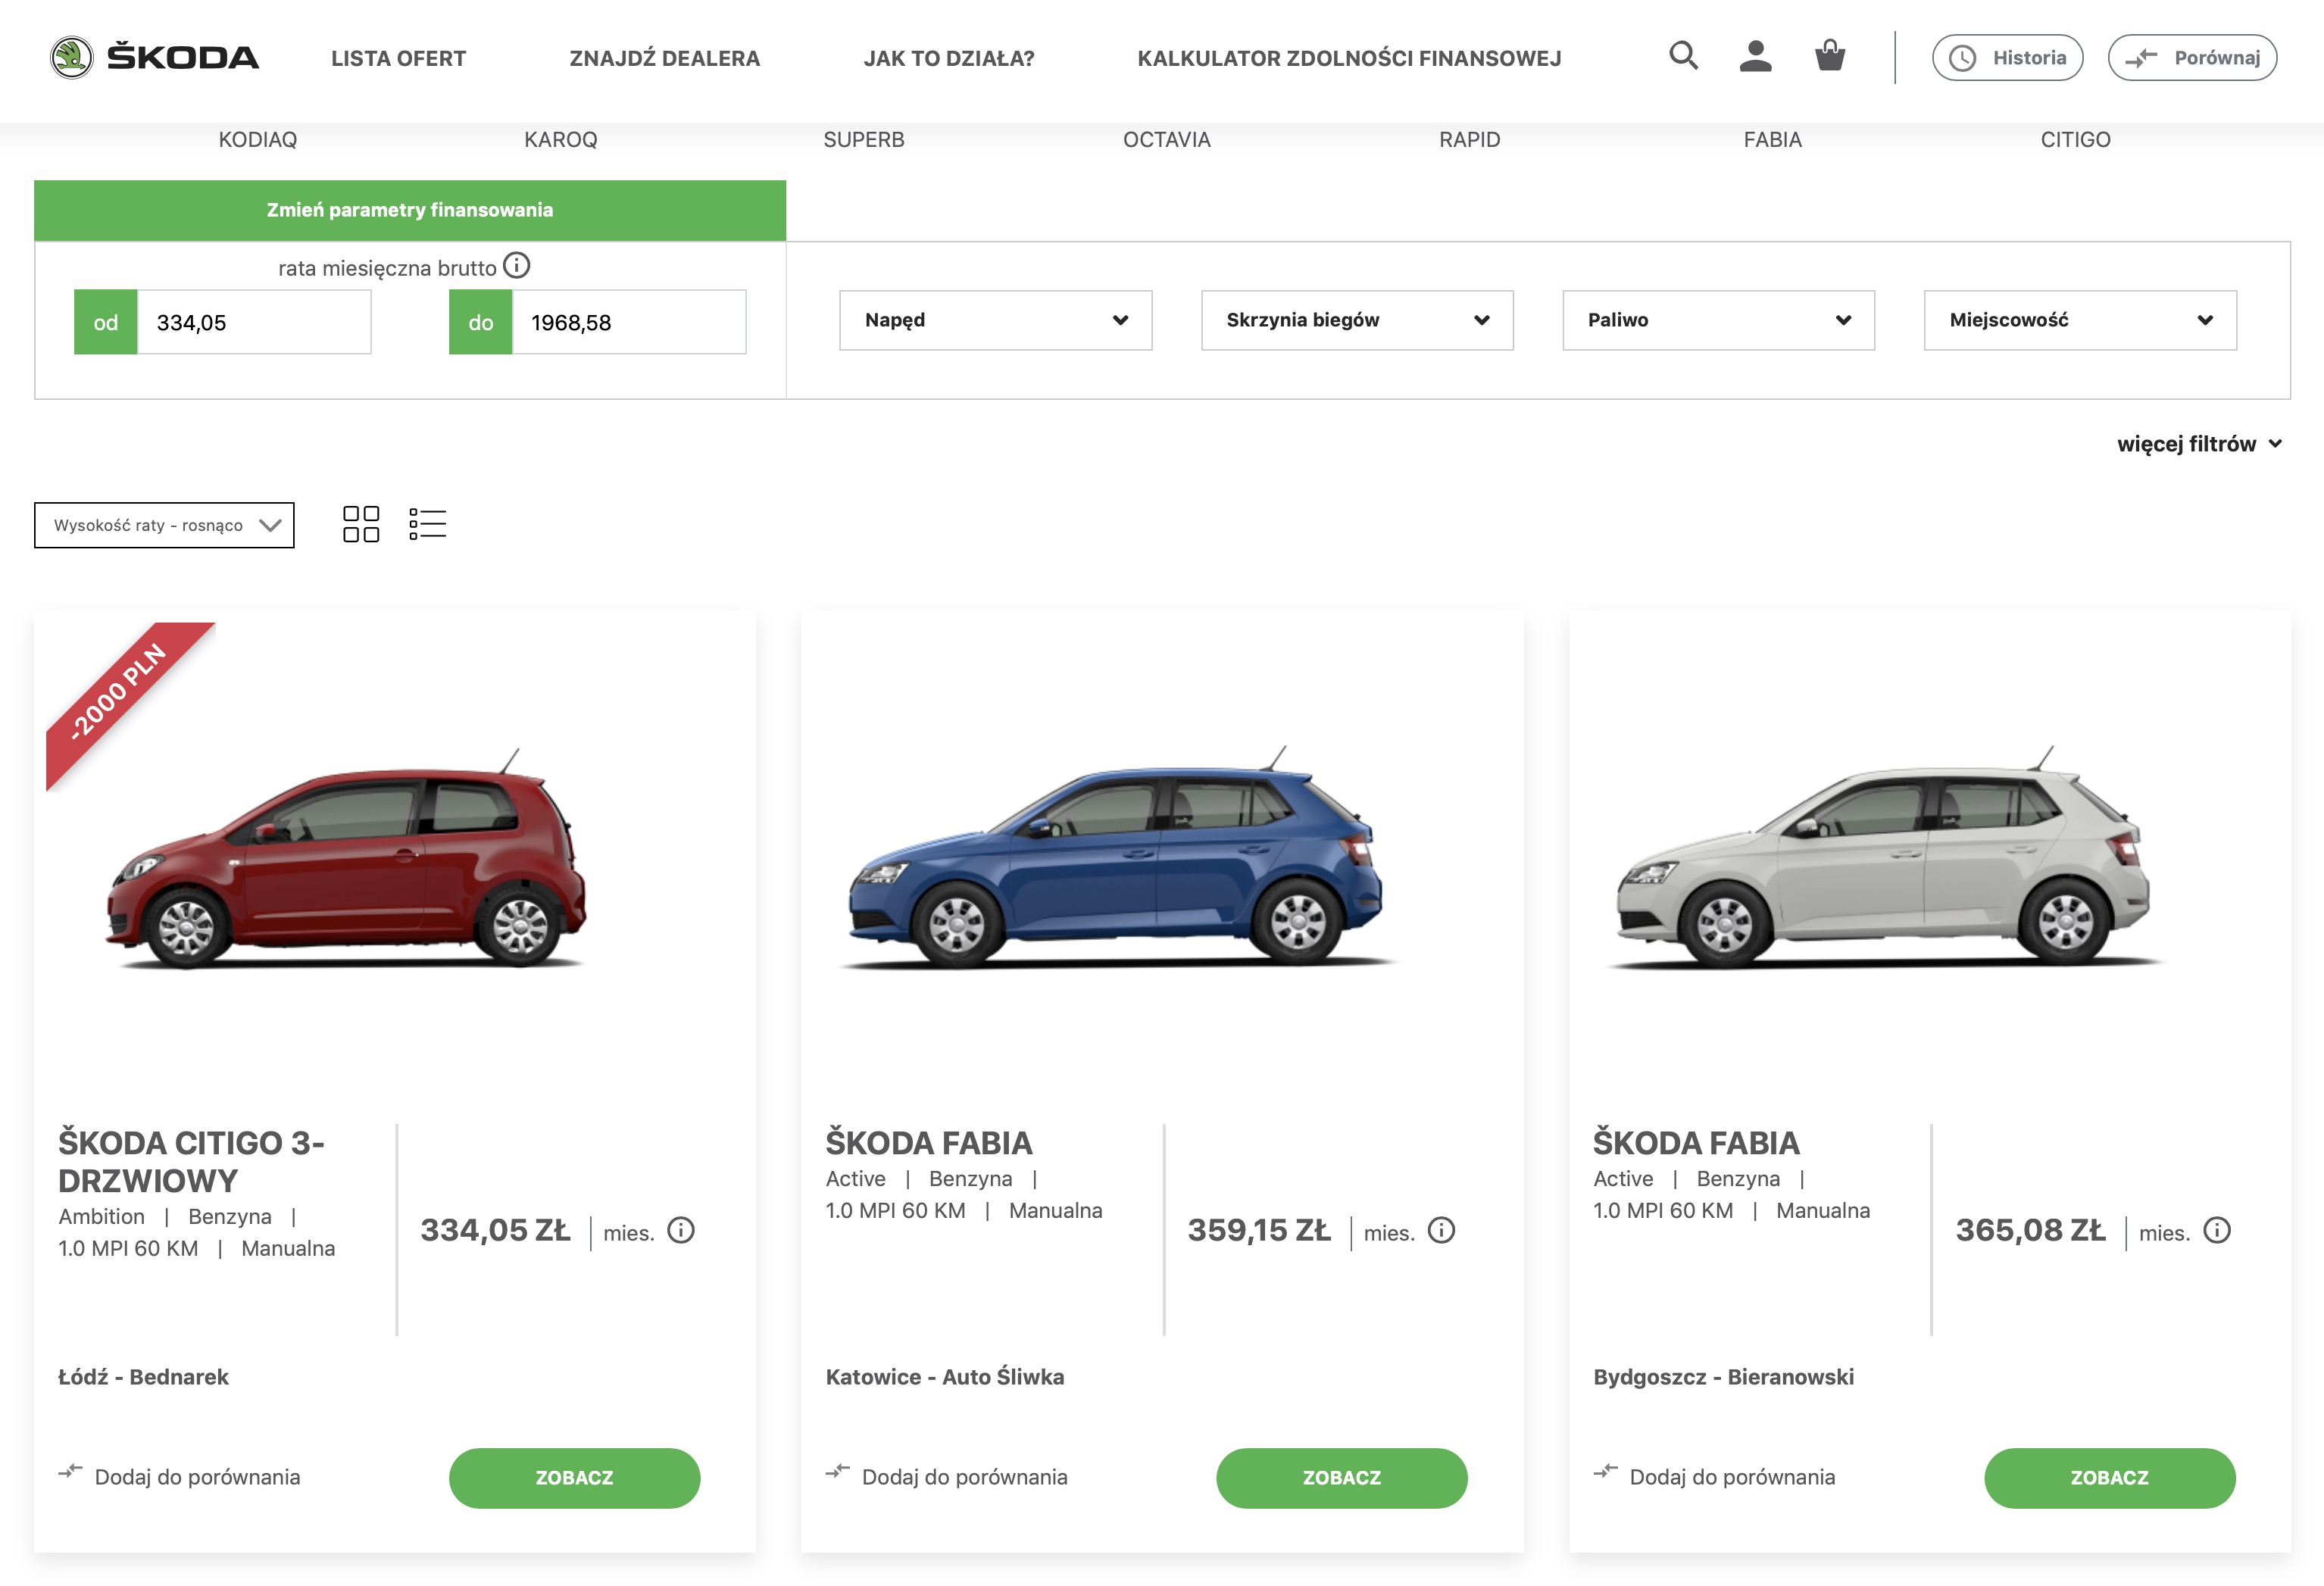Image resolution: width=2324 pixels, height=1586 pixels.
Task: Select the FABIA model tab
Action: pos(1773,140)
